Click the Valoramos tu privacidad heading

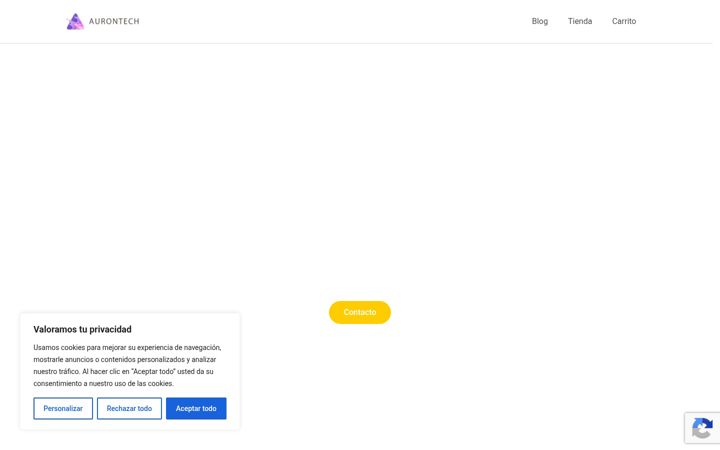point(82,329)
